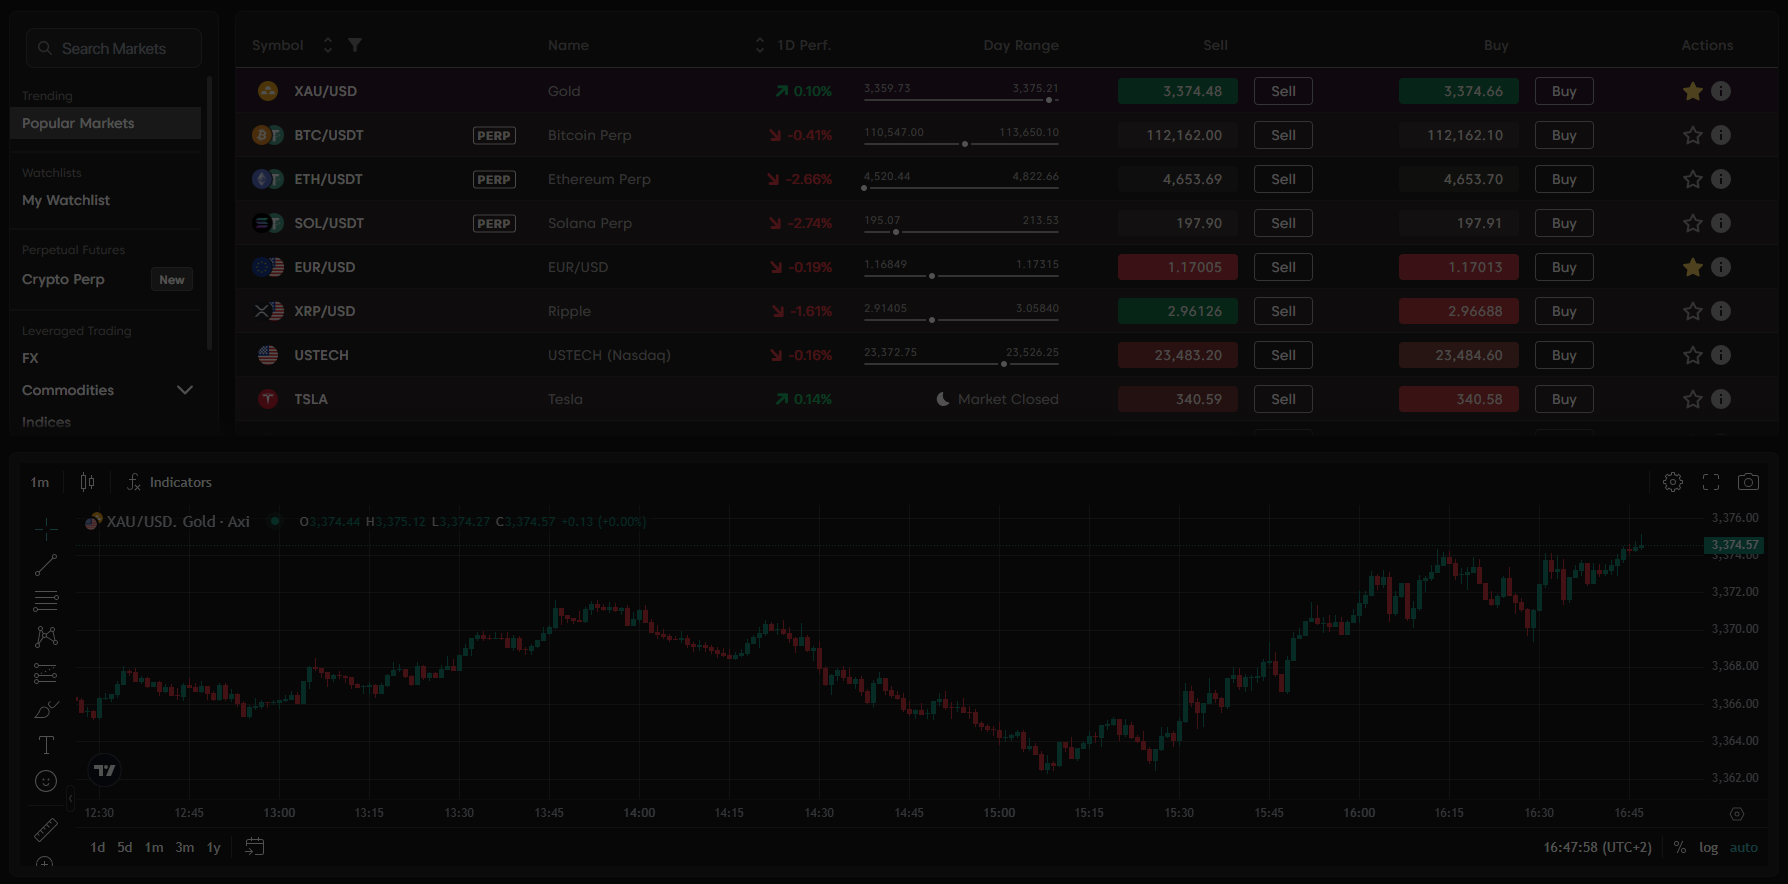Viewport: 1788px width, 884px height.
Task: Click Buy price 3,374.66 for Gold
Action: 1459,91
